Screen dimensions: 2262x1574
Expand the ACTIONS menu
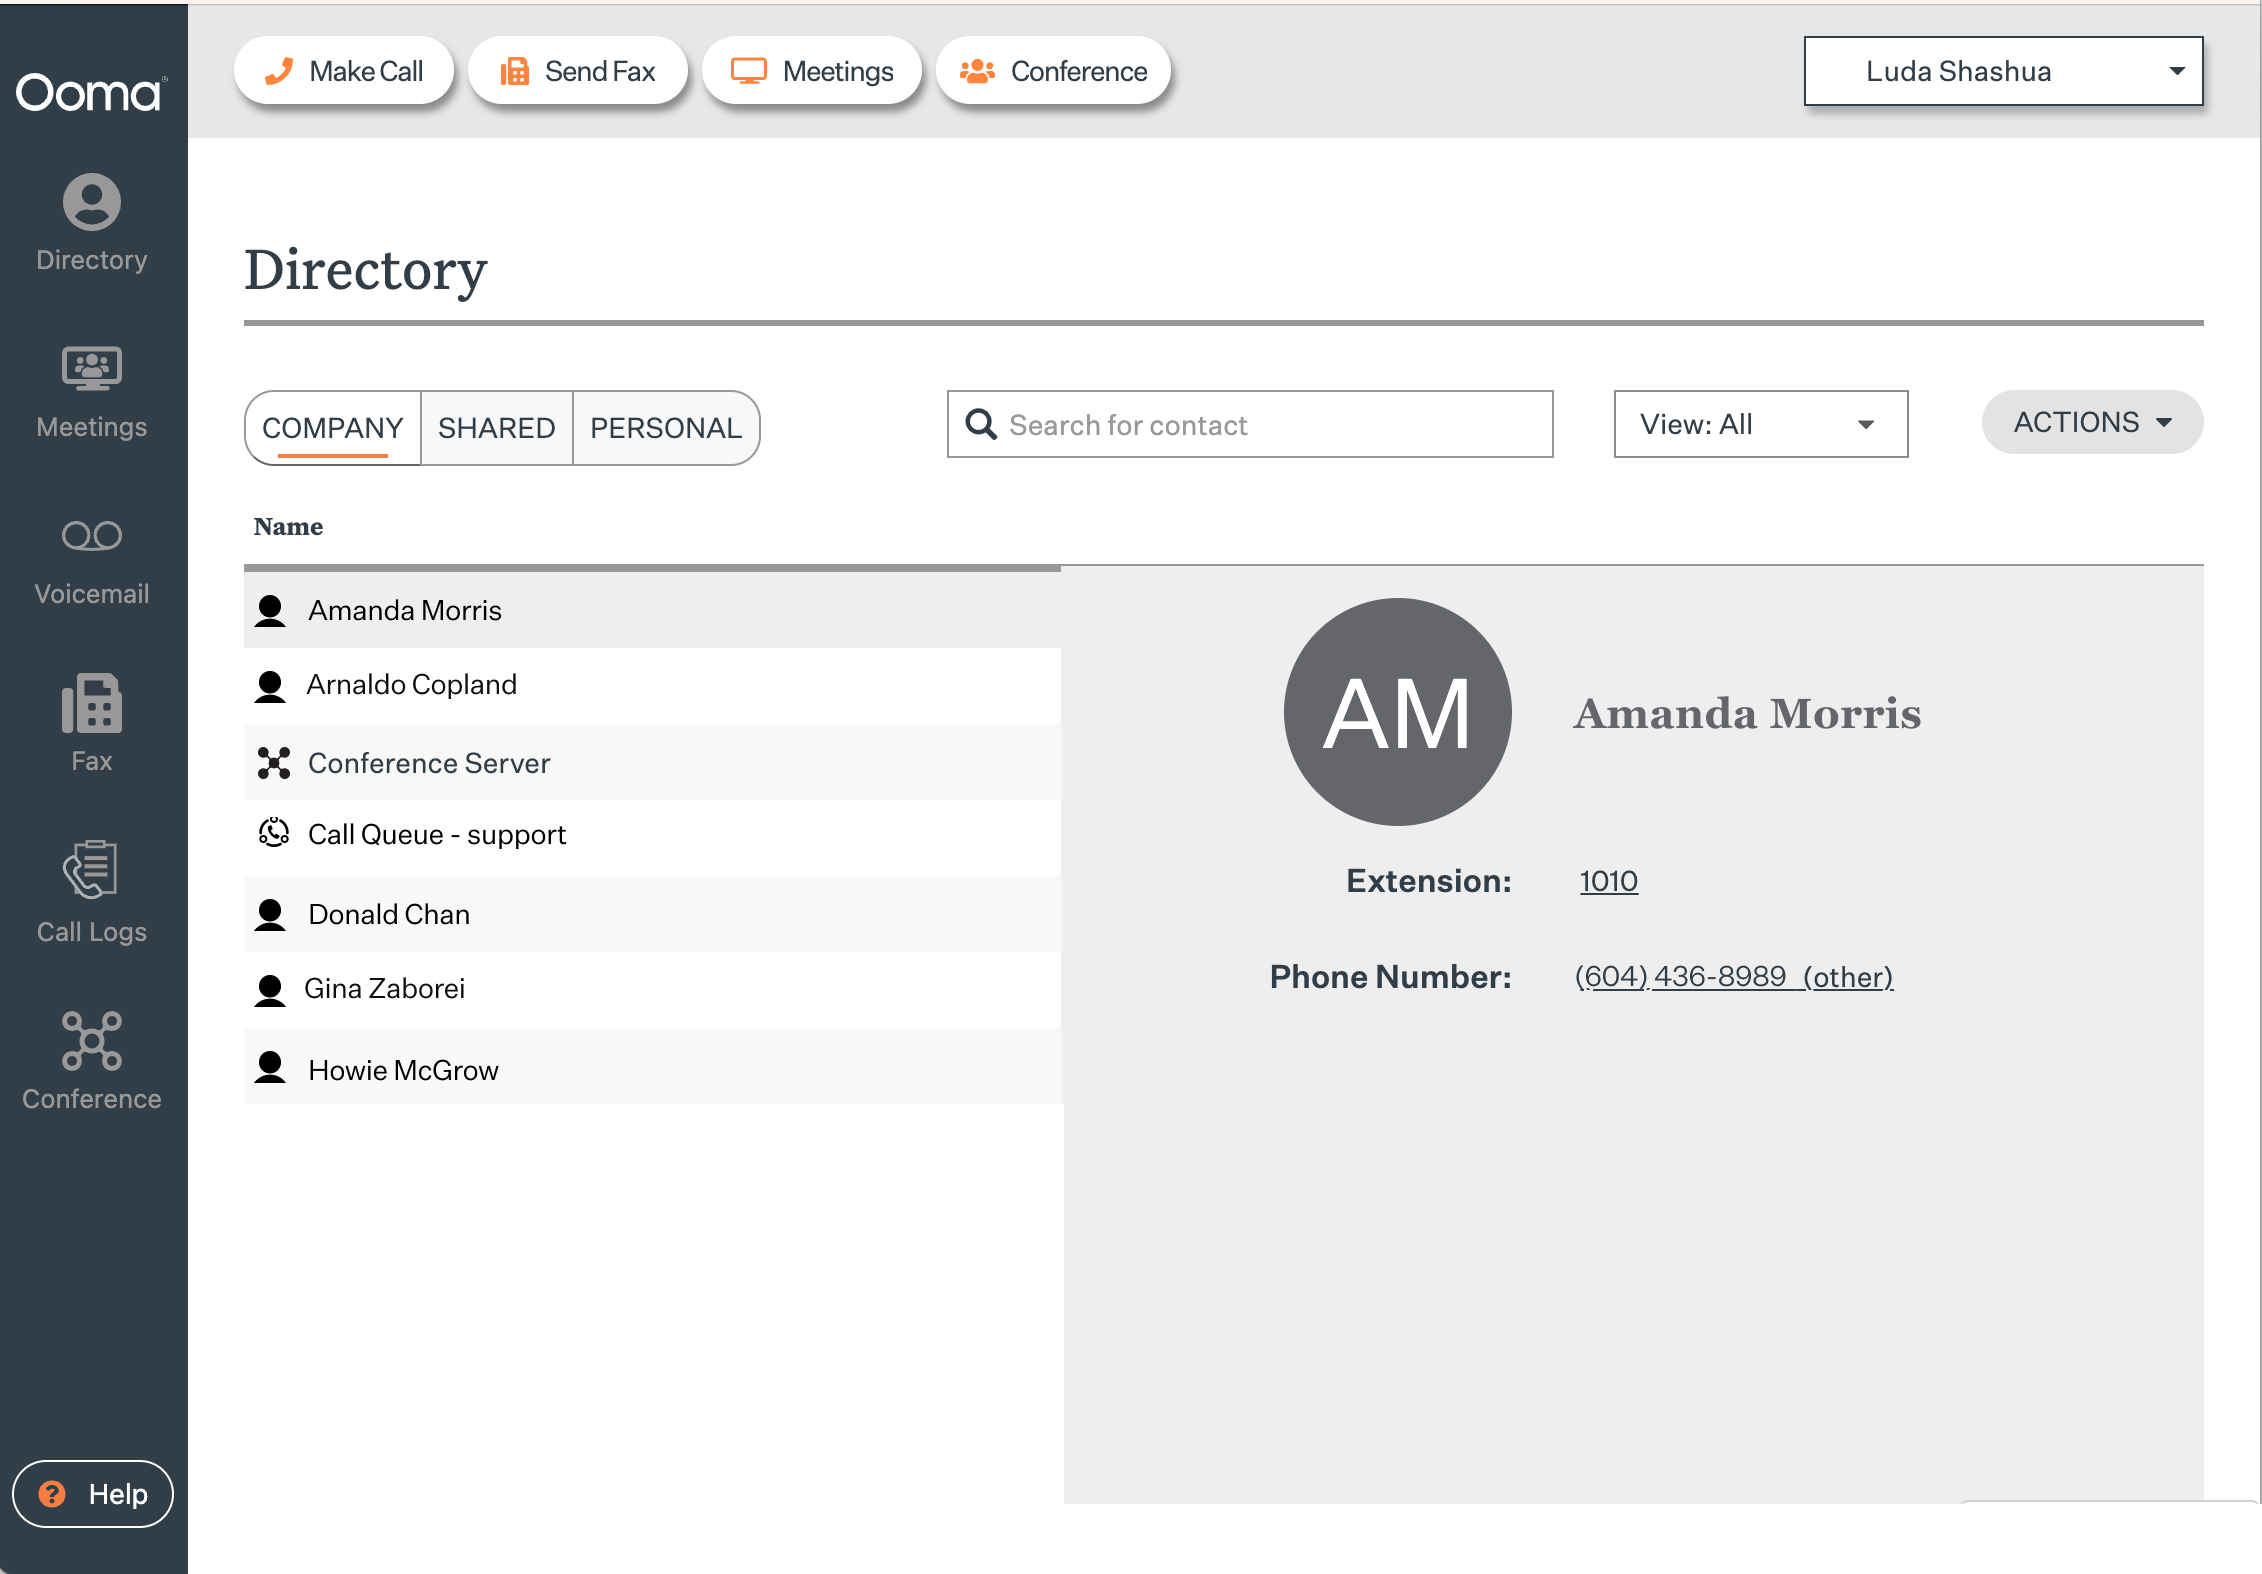click(2092, 422)
